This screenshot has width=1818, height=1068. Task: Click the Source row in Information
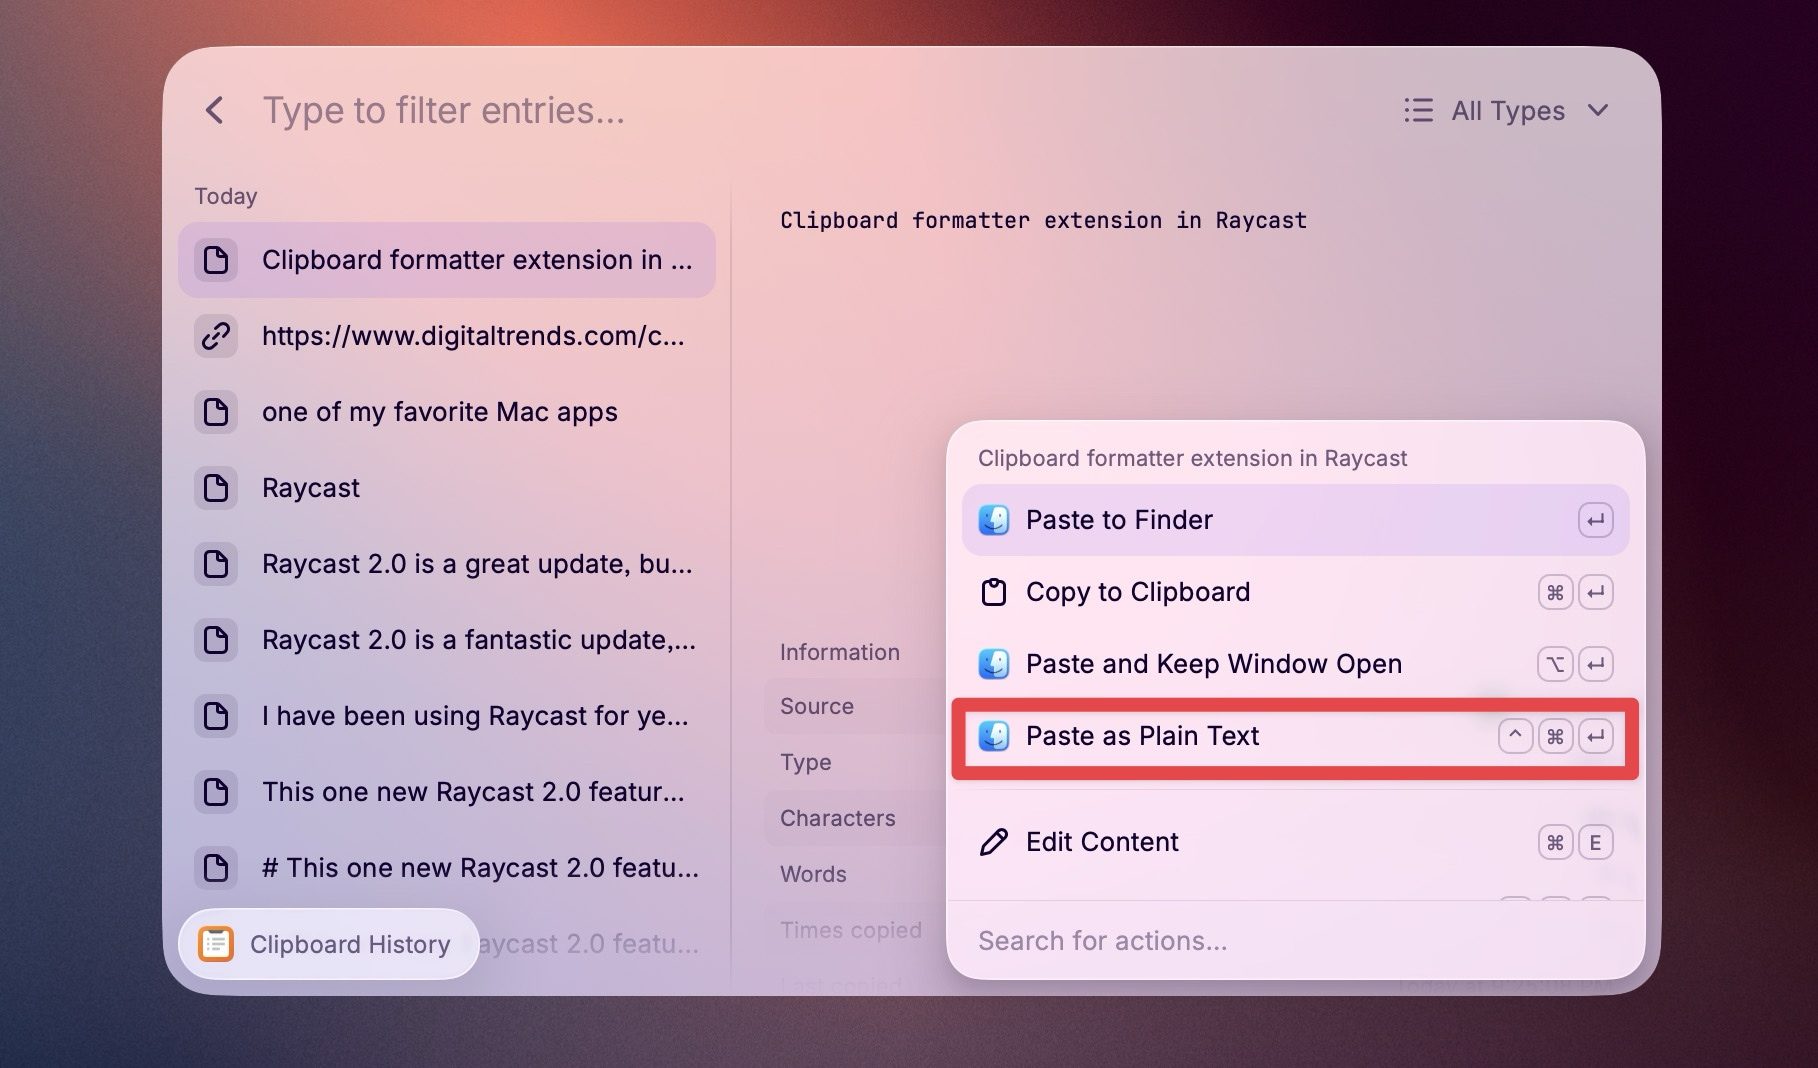click(855, 706)
